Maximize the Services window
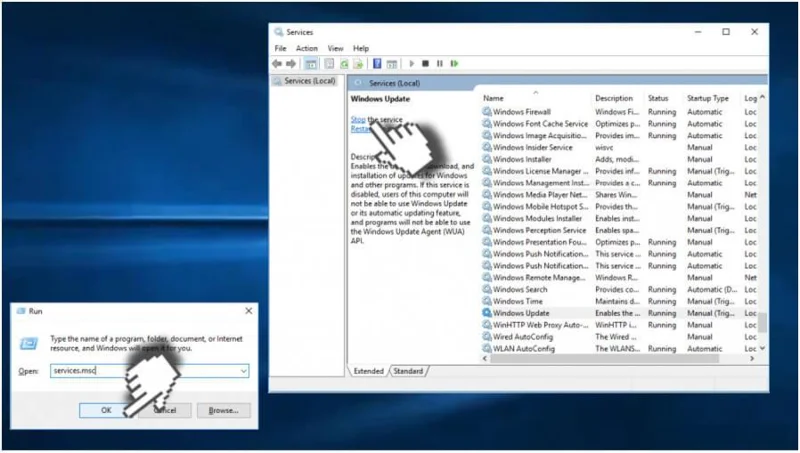Screen dimensions: 800x453 click(x=726, y=32)
